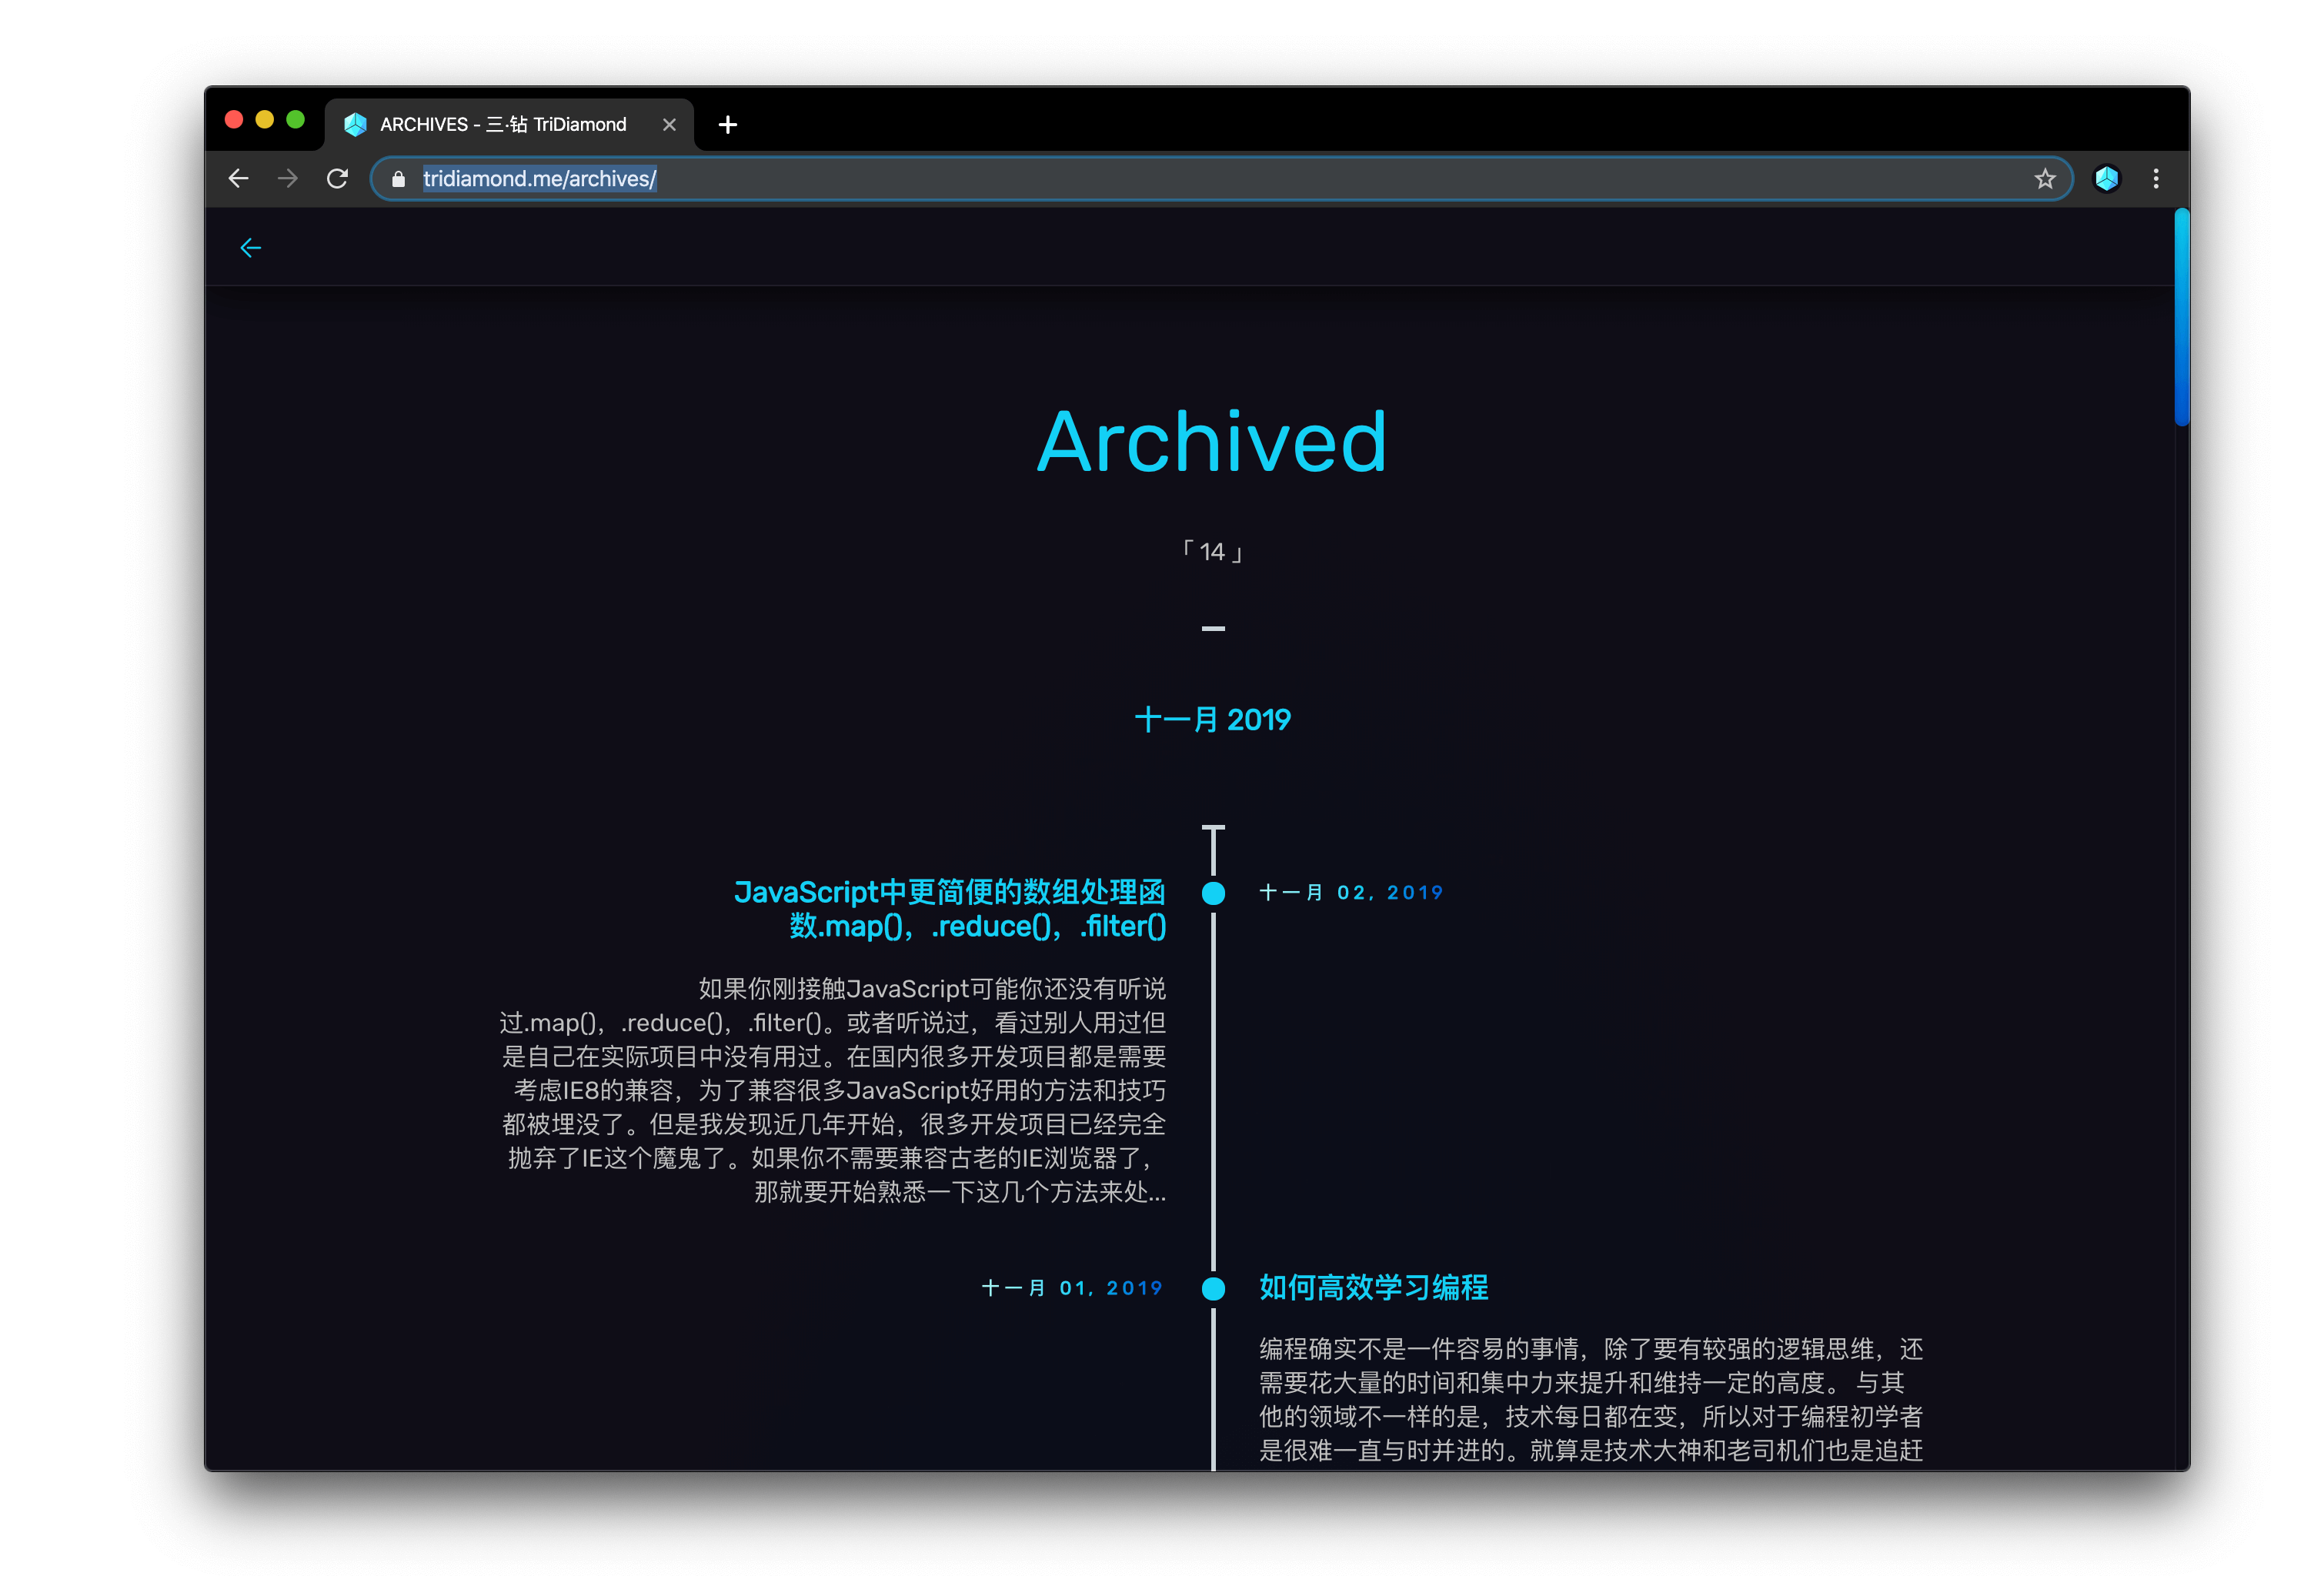Click the browser back arrow button
2324x1576 pixels.
[238, 179]
